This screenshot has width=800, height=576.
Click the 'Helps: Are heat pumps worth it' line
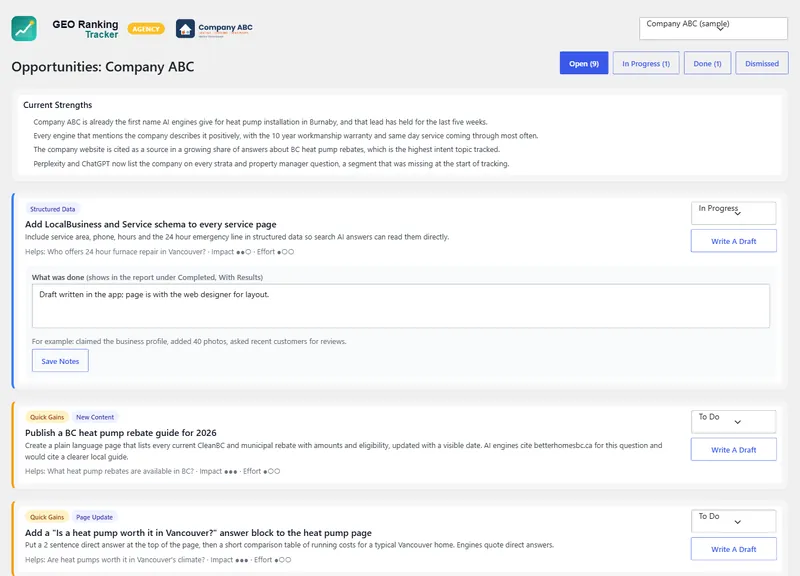158,560
